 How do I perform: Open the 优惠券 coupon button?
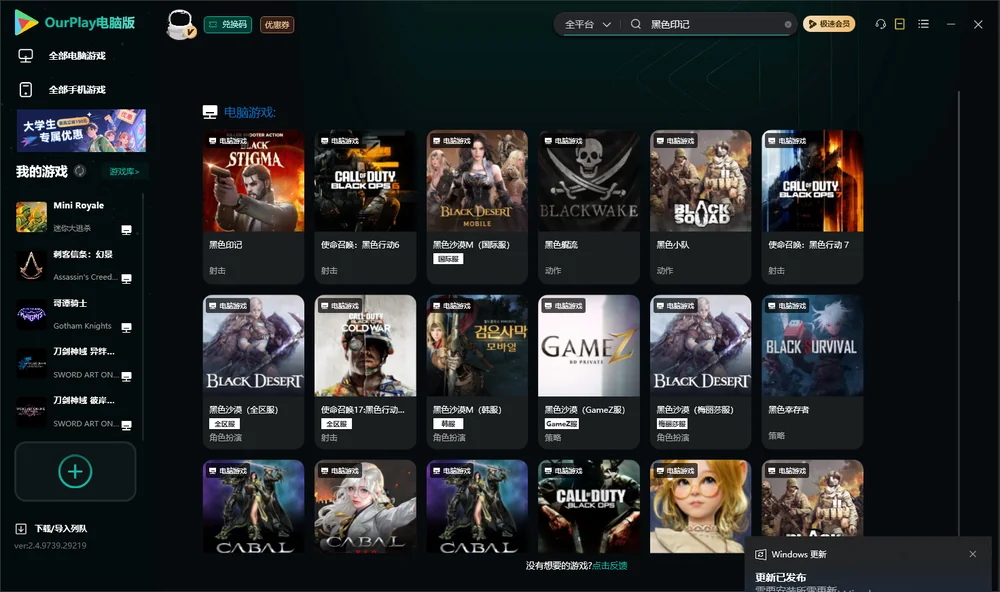277,24
